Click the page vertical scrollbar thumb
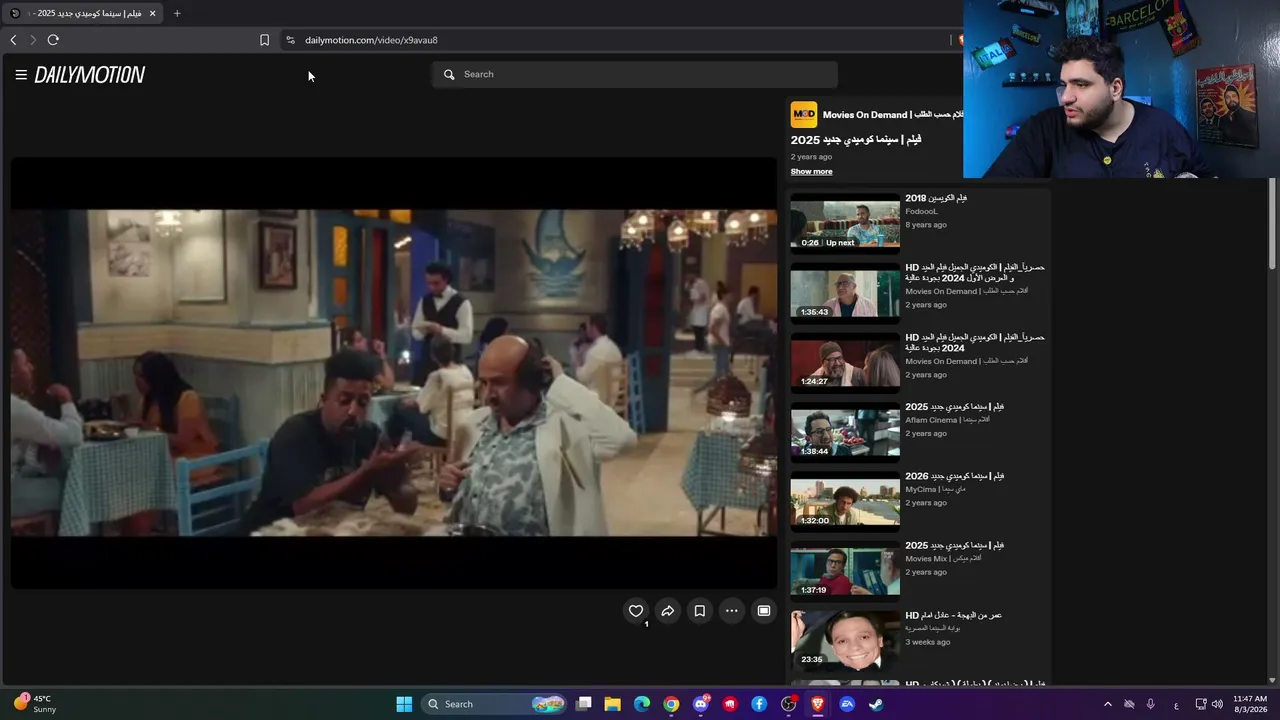1280x720 pixels. 1272,222
